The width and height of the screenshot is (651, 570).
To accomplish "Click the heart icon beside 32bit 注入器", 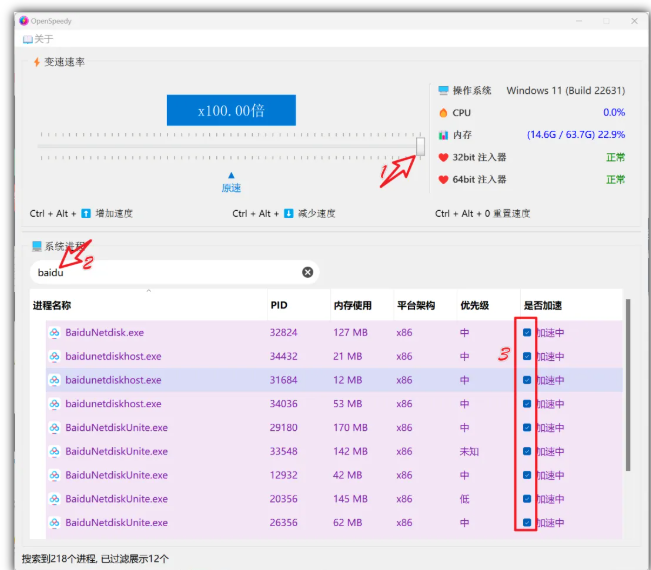I will (443, 157).
